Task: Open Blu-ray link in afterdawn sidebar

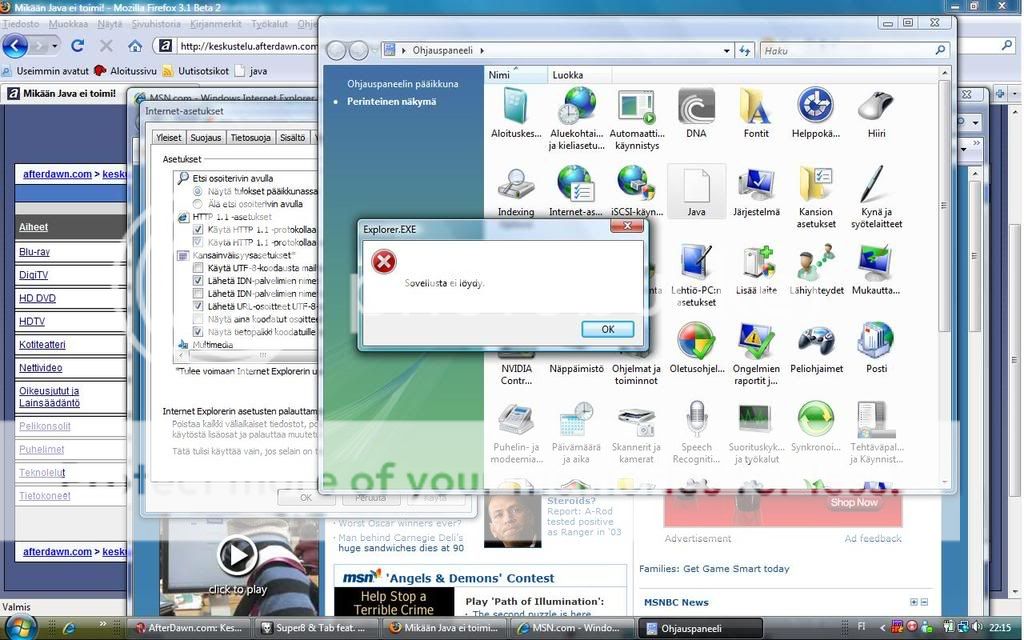Action: [34, 252]
